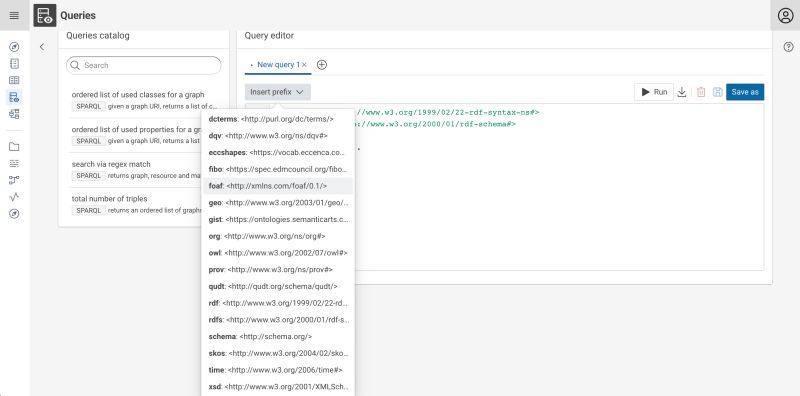Insert the time prefix
The image size is (800, 396).
tap(278, 370)
